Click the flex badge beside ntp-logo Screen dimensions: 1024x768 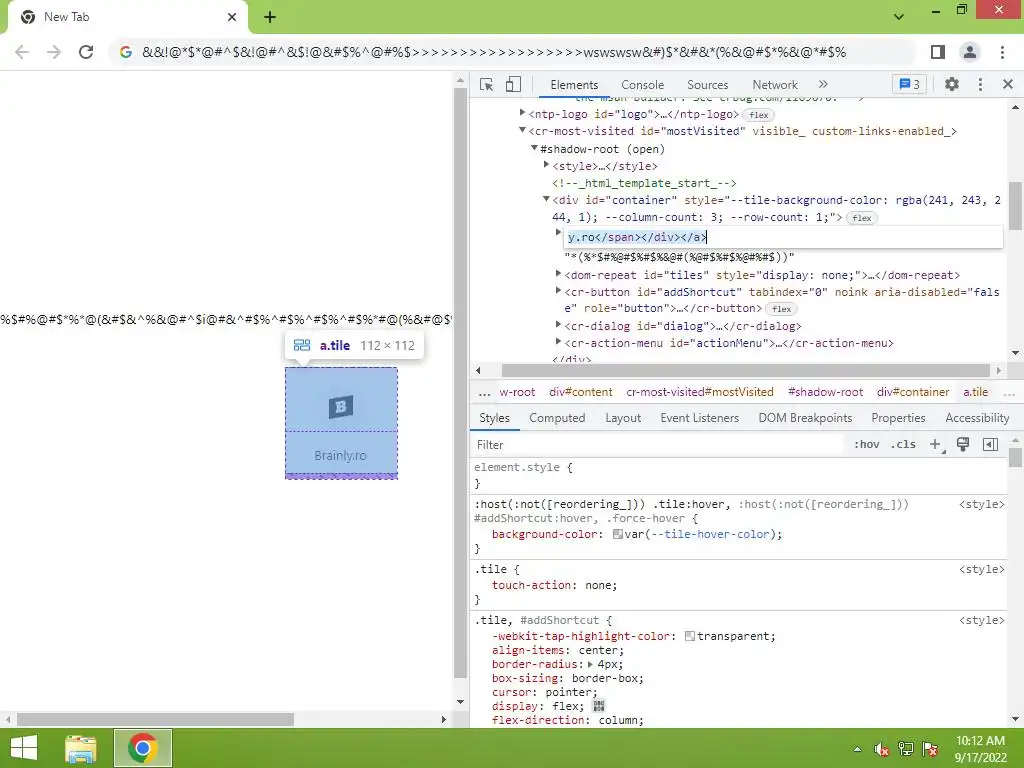[x=758, y=115]
